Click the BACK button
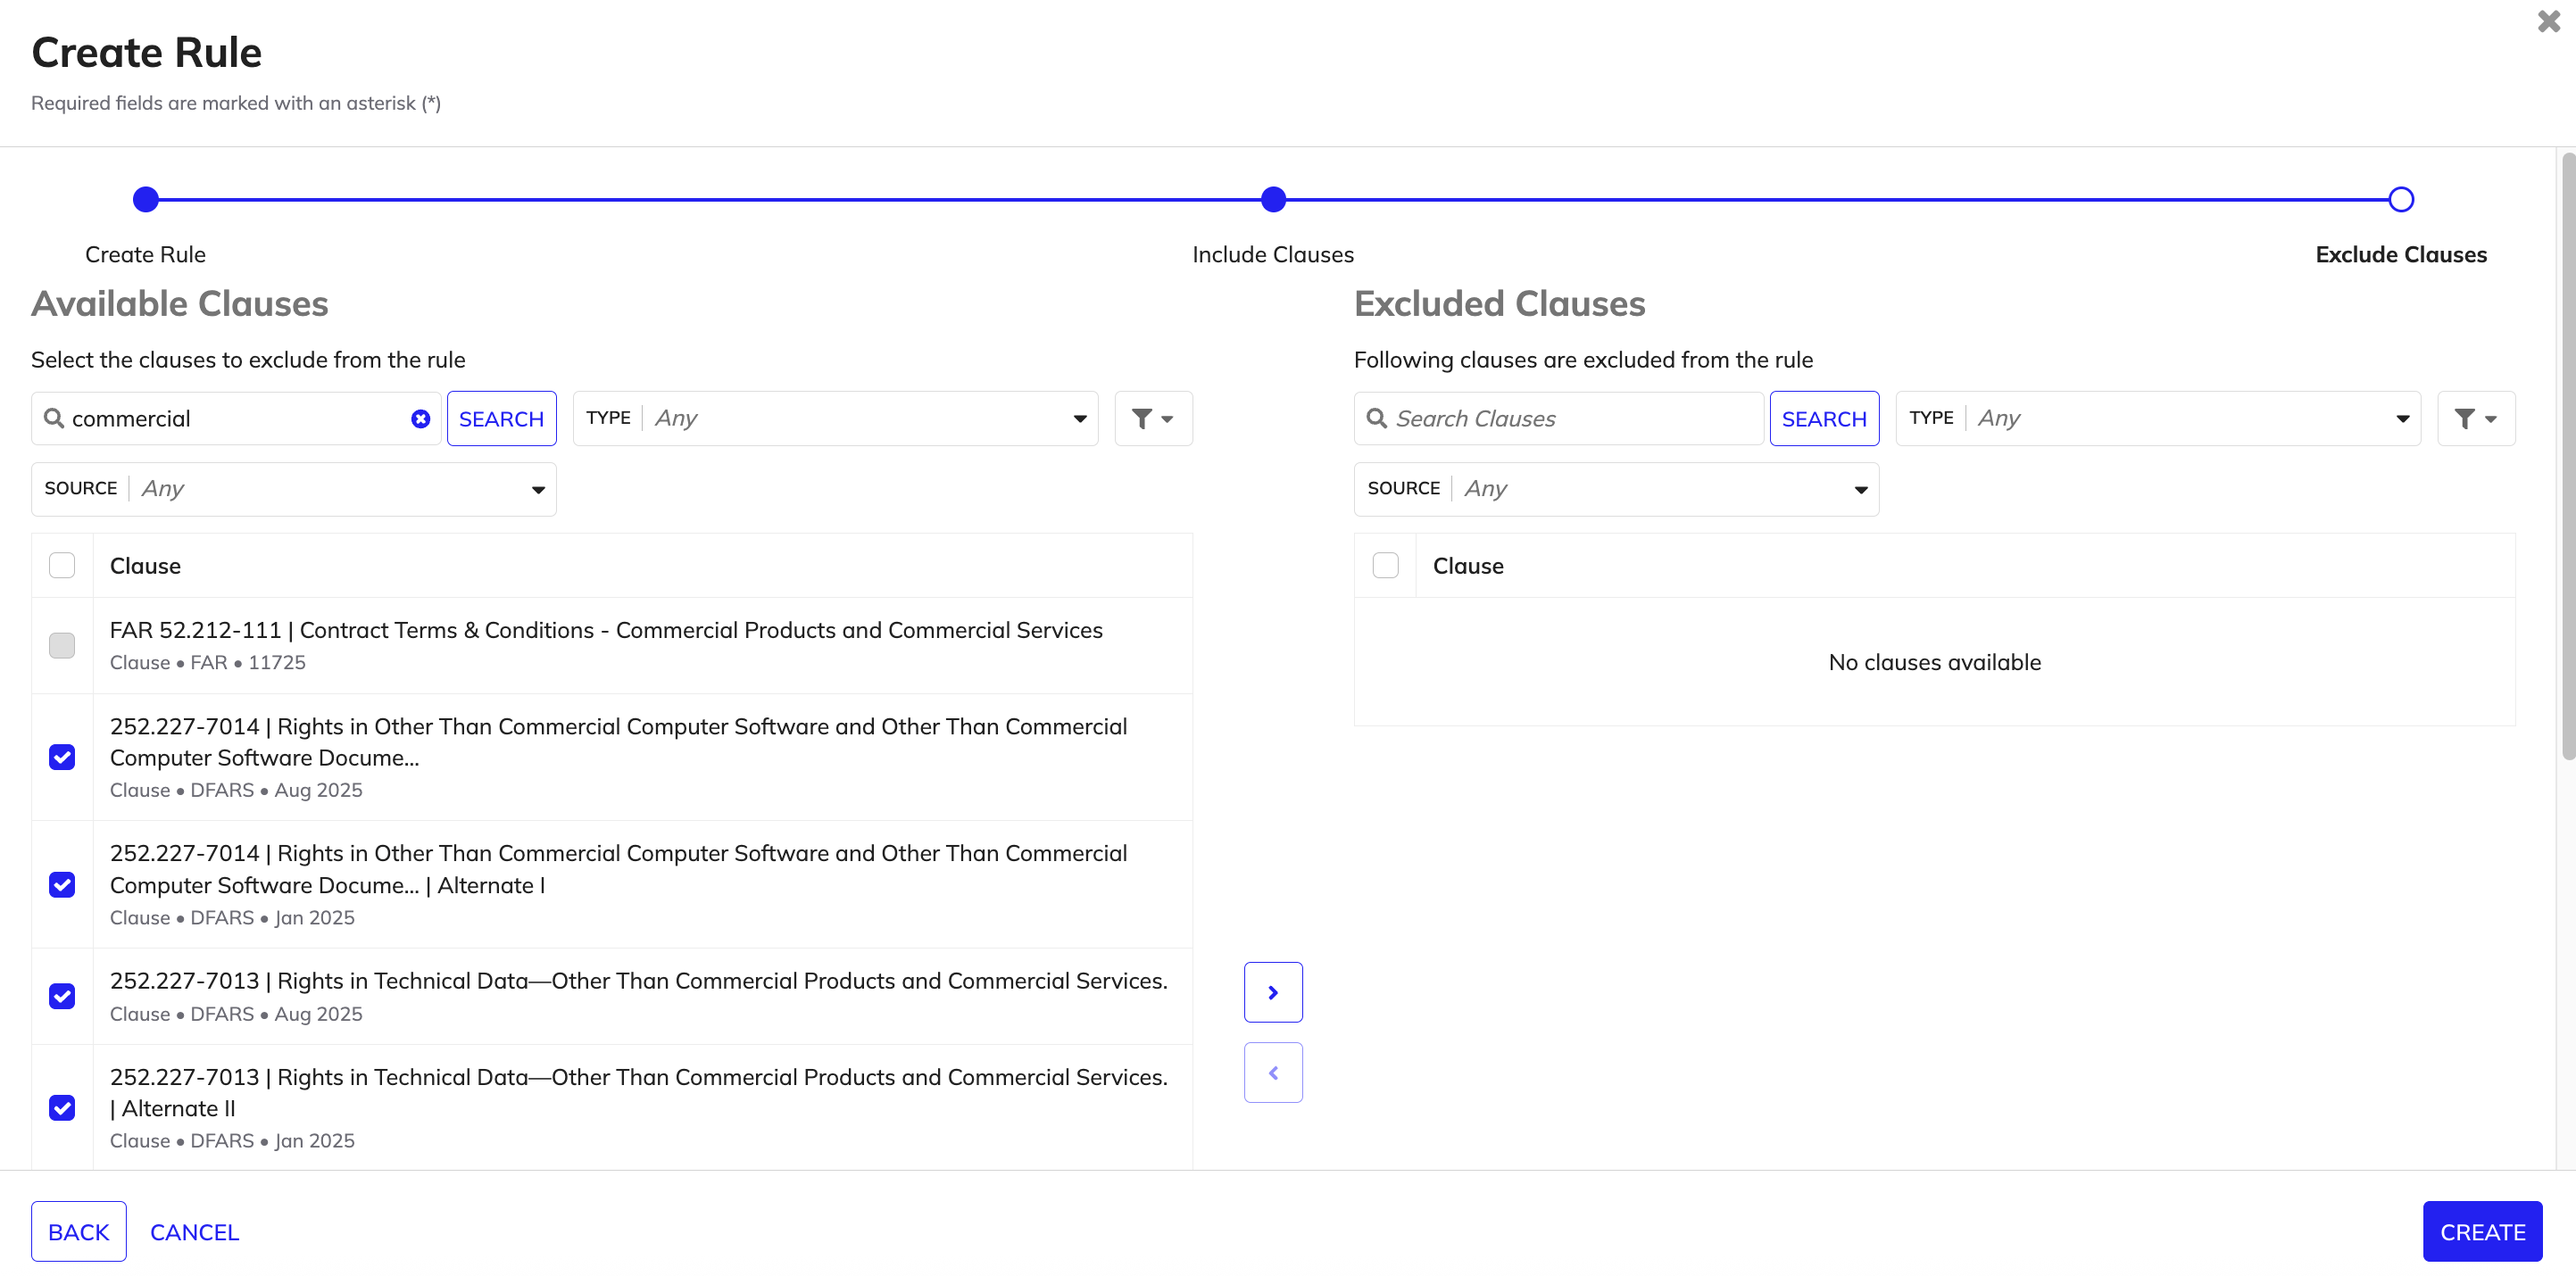This screenshot has width=2576, height=1276. tap(79, 1232)
